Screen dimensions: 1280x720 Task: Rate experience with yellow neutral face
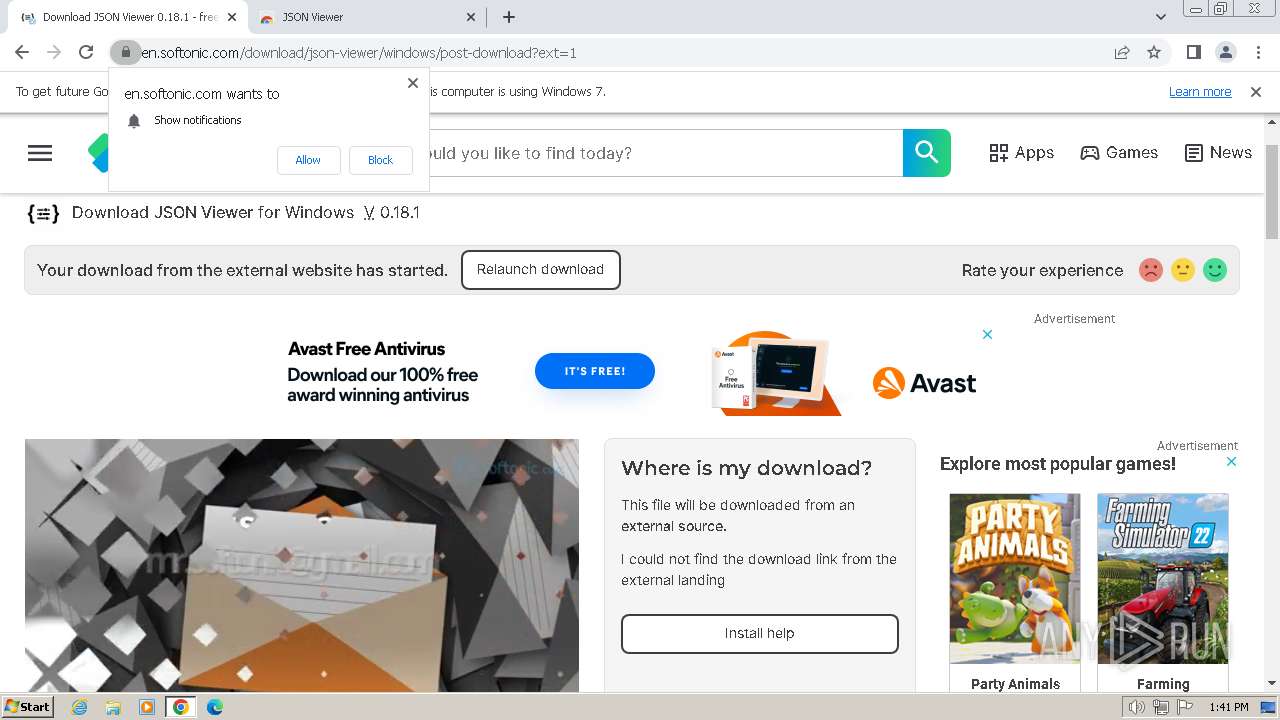tap(1183, 270)
